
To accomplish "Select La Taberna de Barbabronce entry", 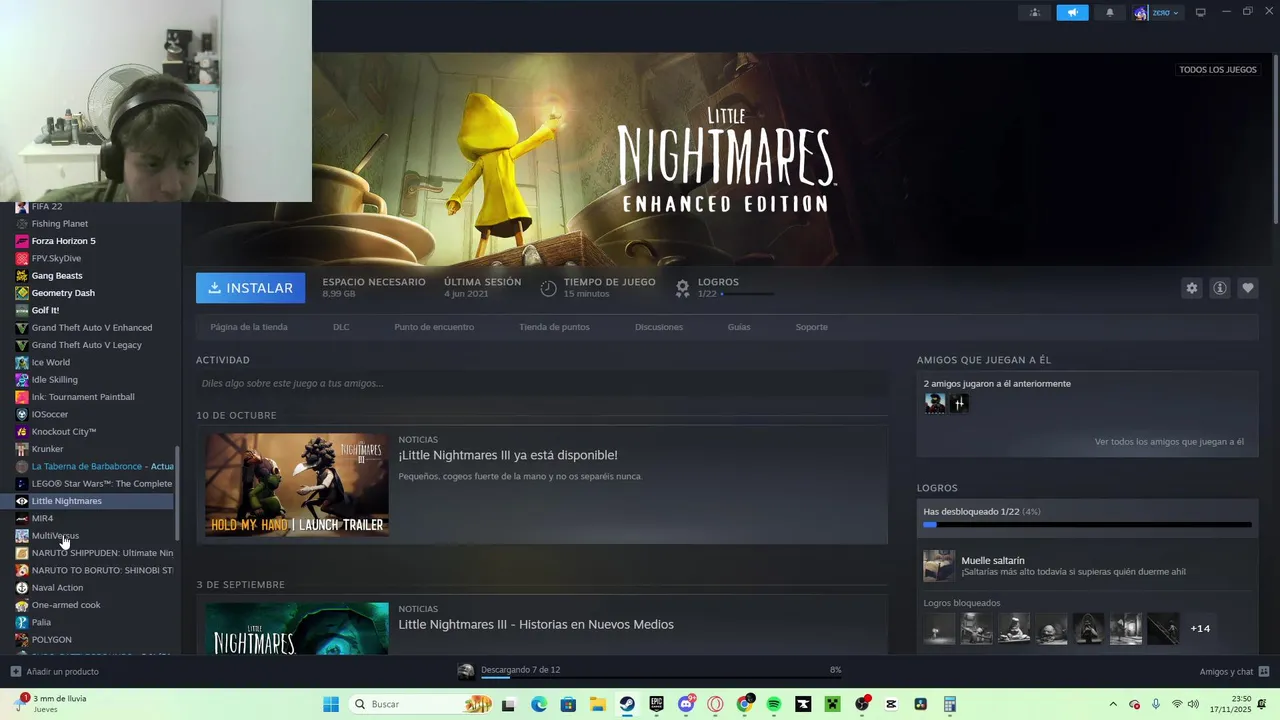I will (x=94, y=466).
